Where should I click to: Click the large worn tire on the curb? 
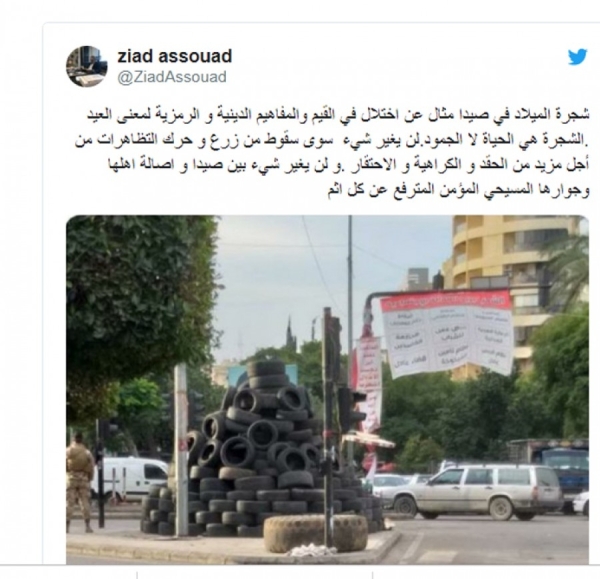coord(316,533)
